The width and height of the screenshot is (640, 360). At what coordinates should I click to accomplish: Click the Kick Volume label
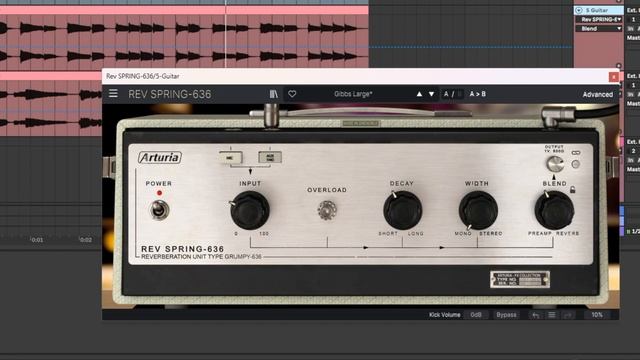point(444,315)
